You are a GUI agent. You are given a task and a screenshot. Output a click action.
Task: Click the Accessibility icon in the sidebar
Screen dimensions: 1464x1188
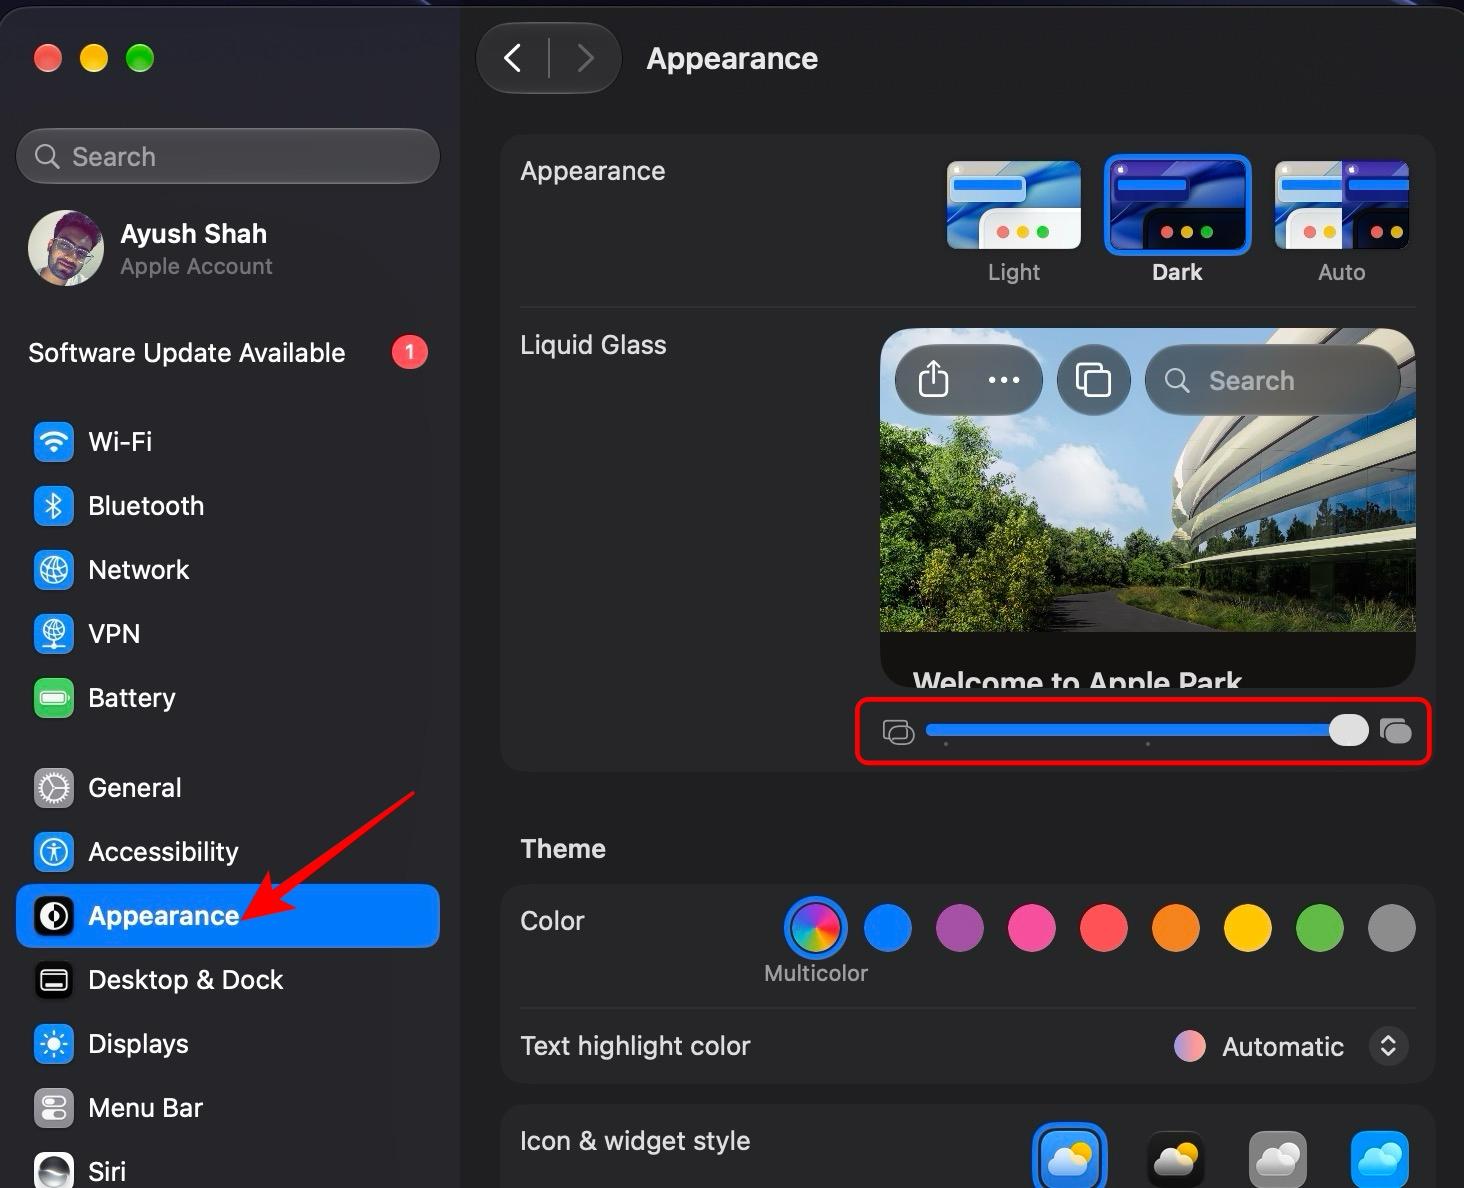coord(54,852)
